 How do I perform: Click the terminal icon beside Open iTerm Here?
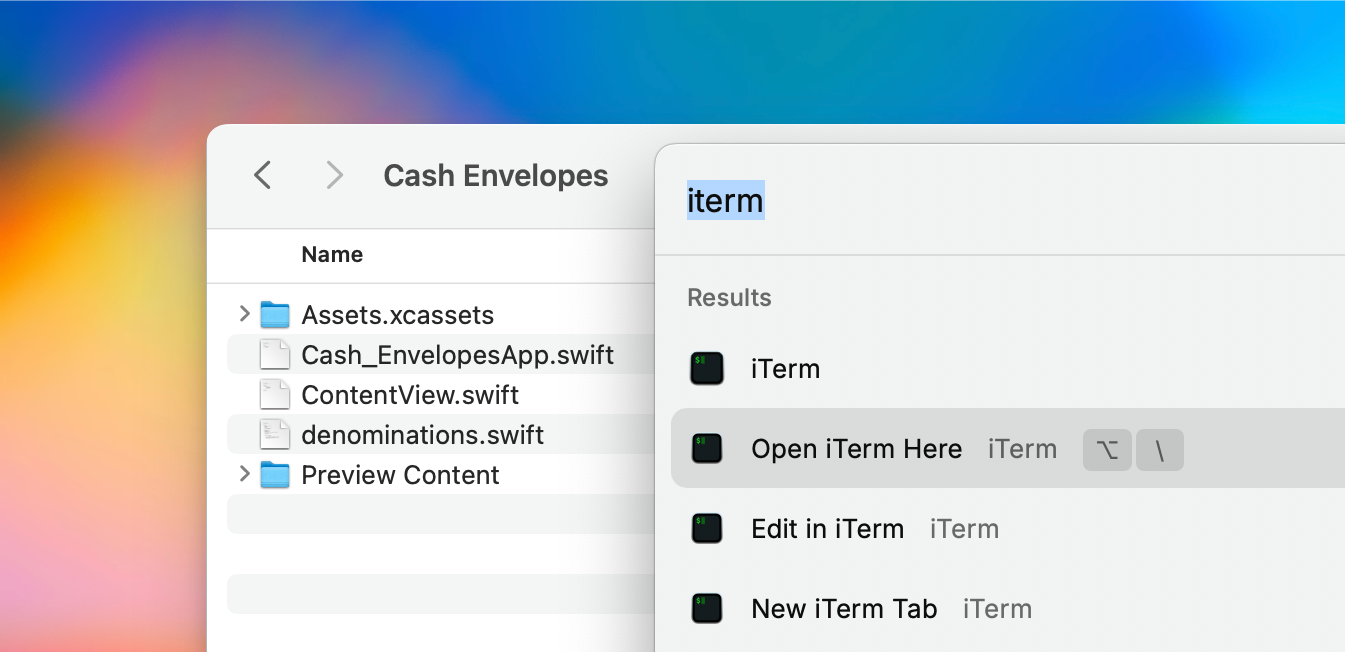pyautogui.click(x=707, y=448)
